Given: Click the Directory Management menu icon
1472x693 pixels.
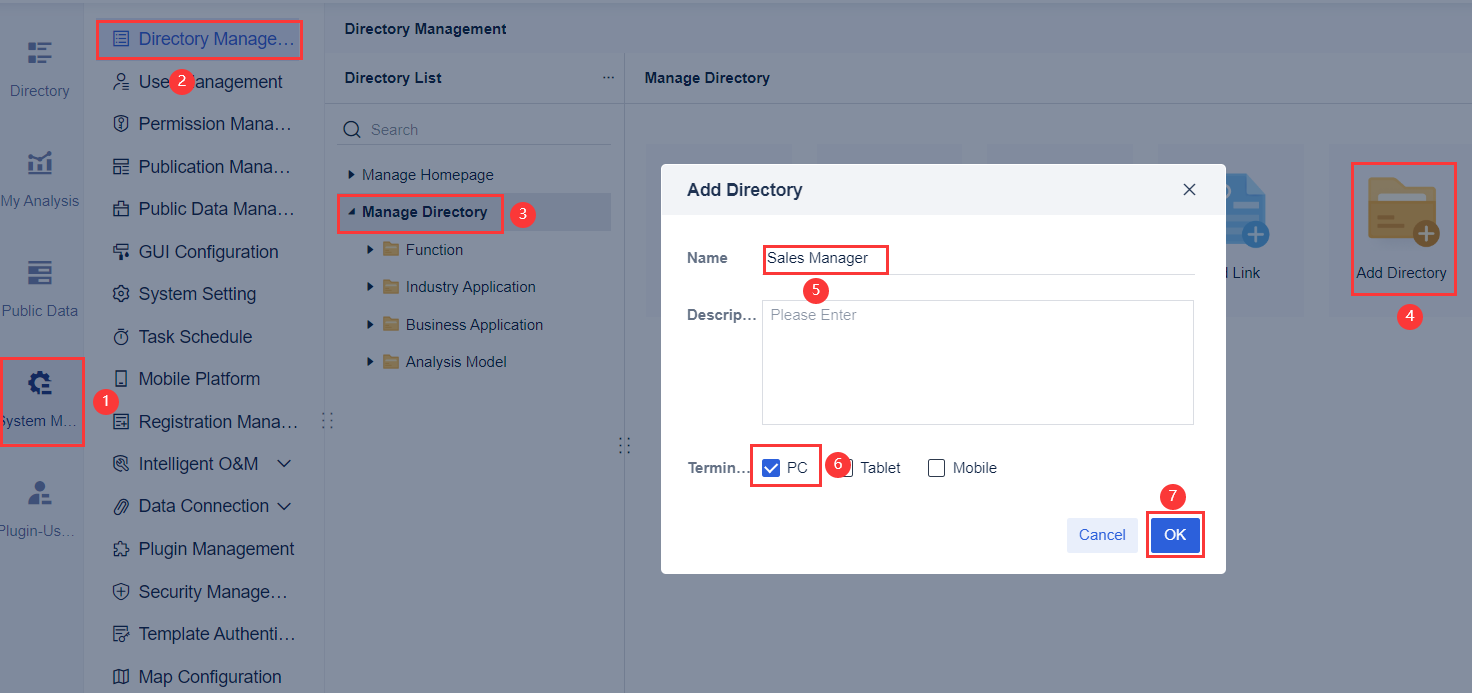Looking at the screenshot, I should click(x=121, y=39).
